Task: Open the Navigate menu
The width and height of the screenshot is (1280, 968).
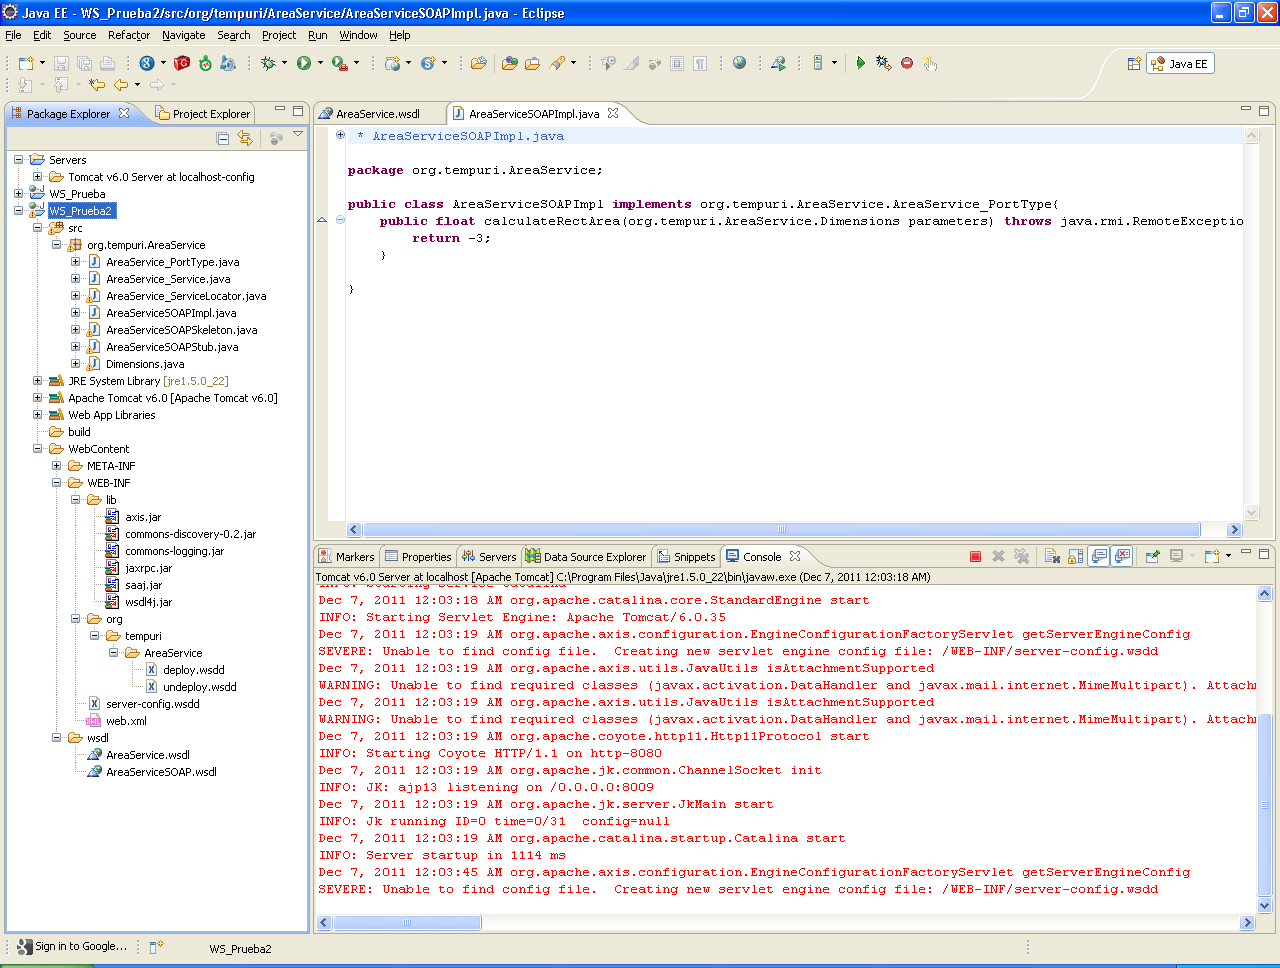Action: (183, 35)
